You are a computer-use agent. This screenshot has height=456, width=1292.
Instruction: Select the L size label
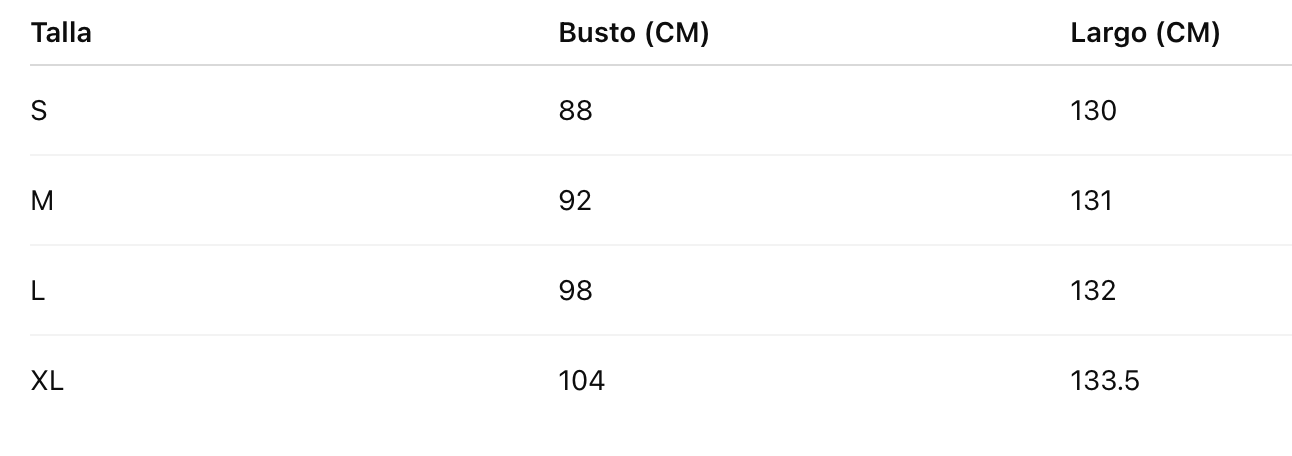pos(38,291)
